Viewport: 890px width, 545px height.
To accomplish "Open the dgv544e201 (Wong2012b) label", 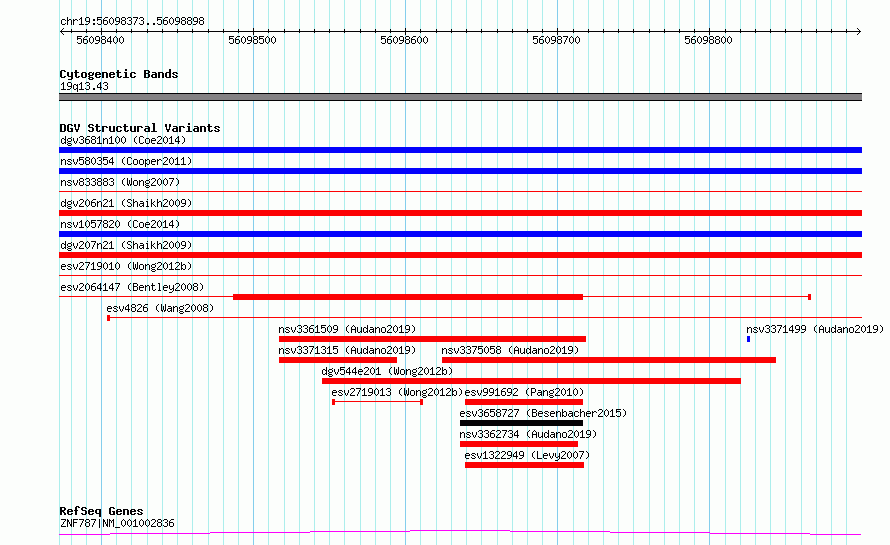I will coord(387,371).
